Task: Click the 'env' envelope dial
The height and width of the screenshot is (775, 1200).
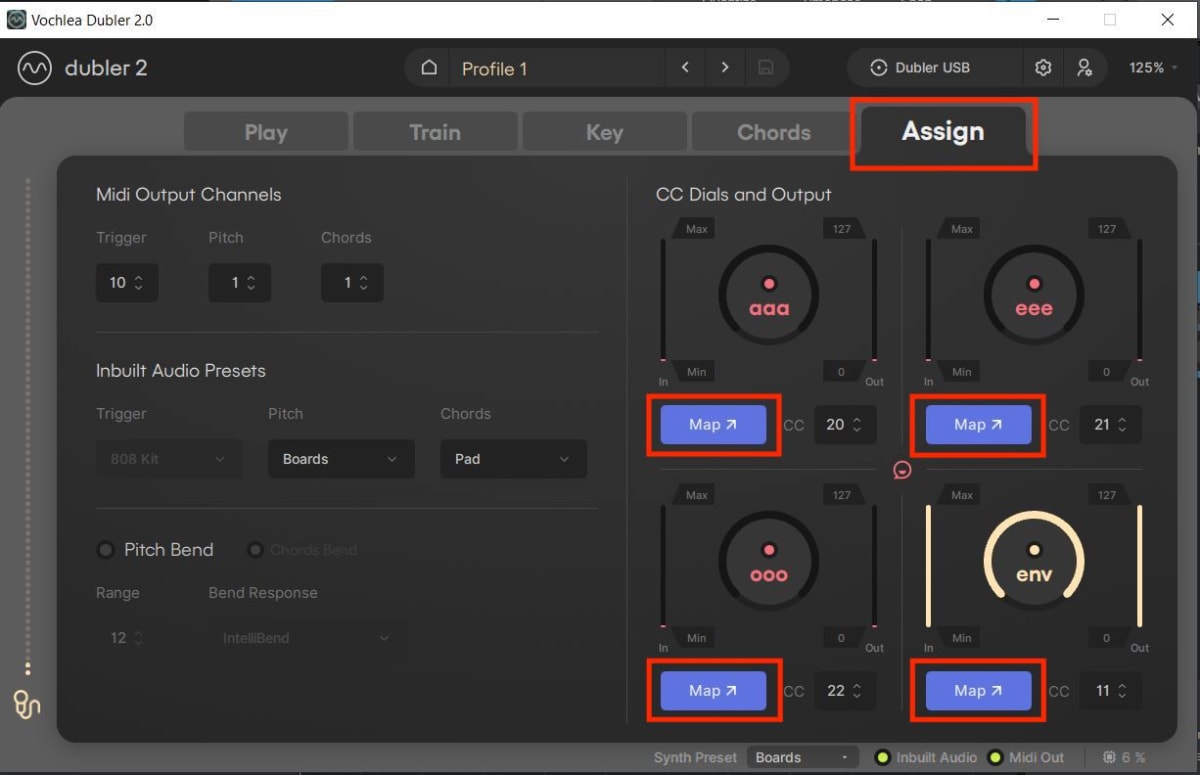Action: tap(1033, 560)
